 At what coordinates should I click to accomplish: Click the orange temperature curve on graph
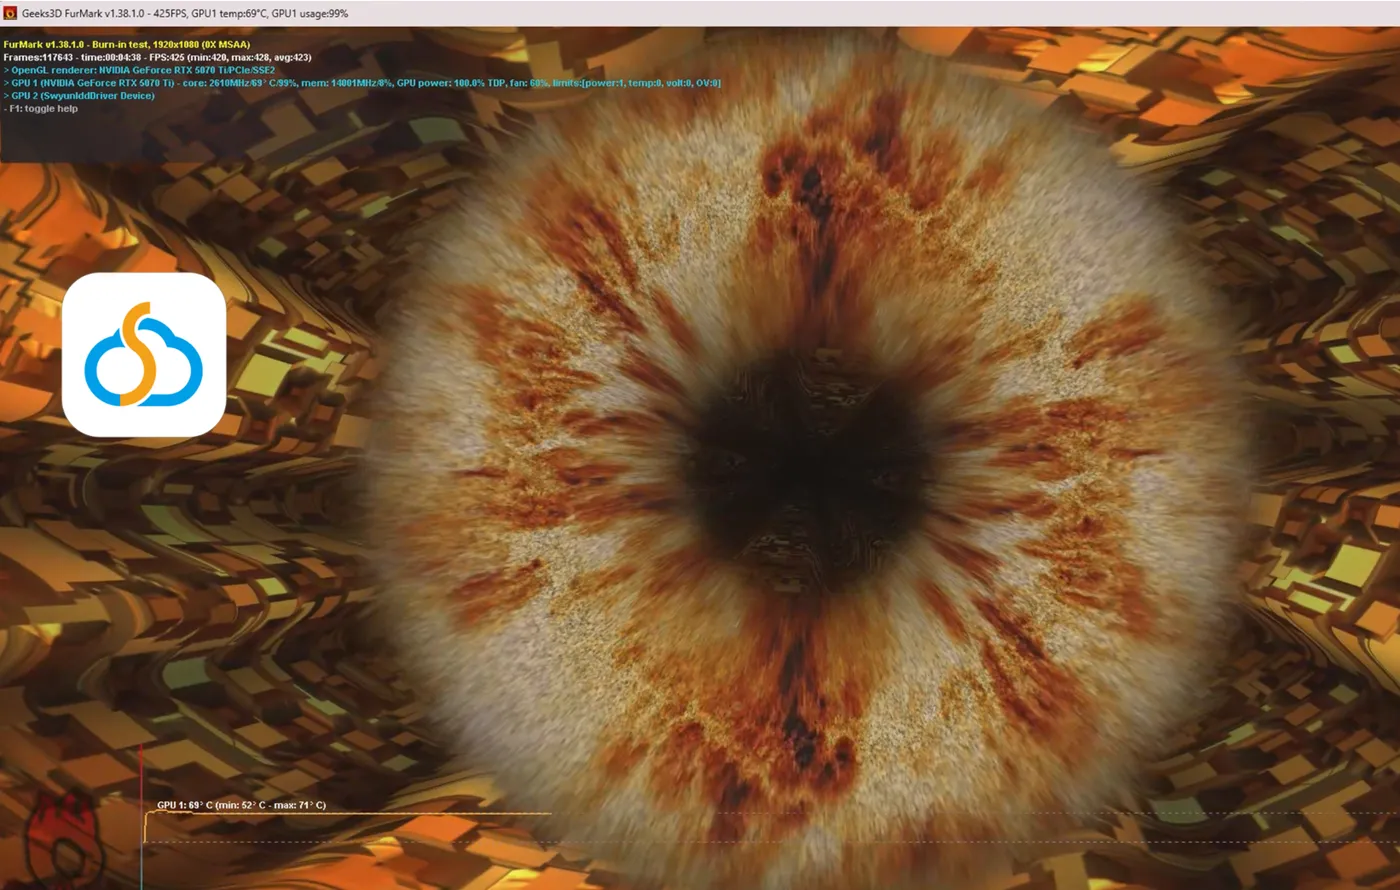[x=350, y=814]
